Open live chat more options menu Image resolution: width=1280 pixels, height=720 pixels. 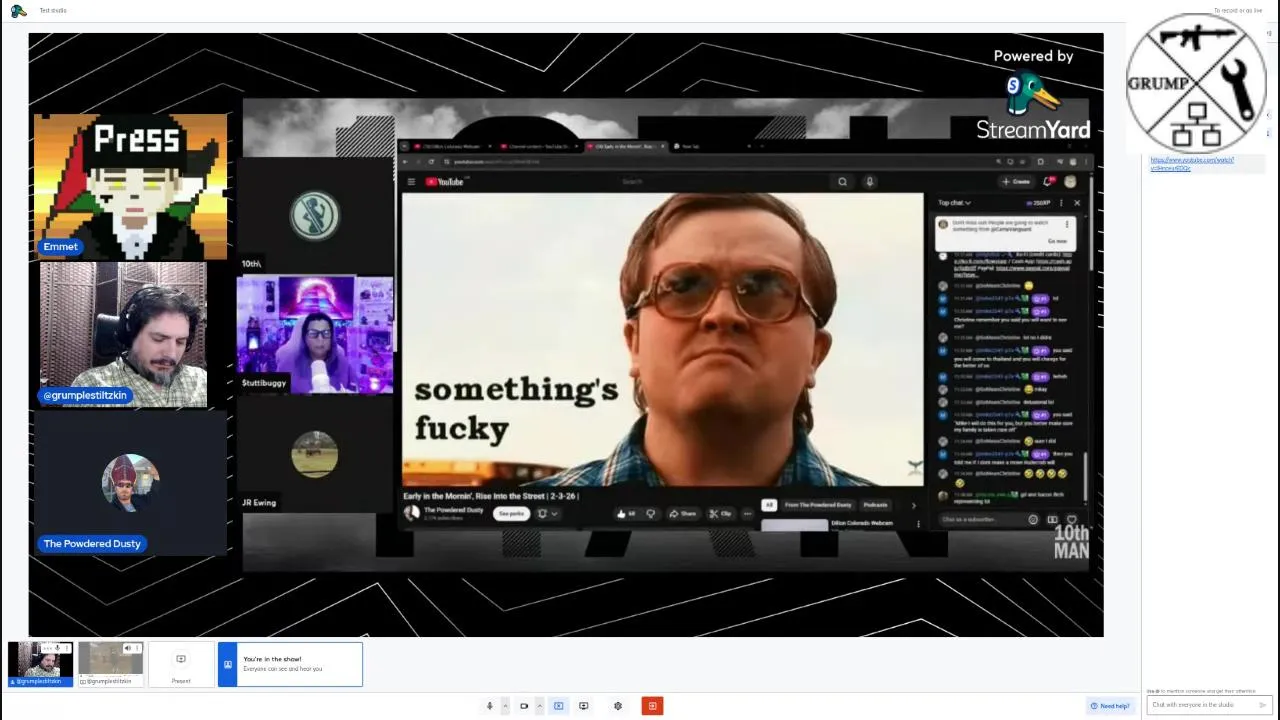click(1061, 203)
